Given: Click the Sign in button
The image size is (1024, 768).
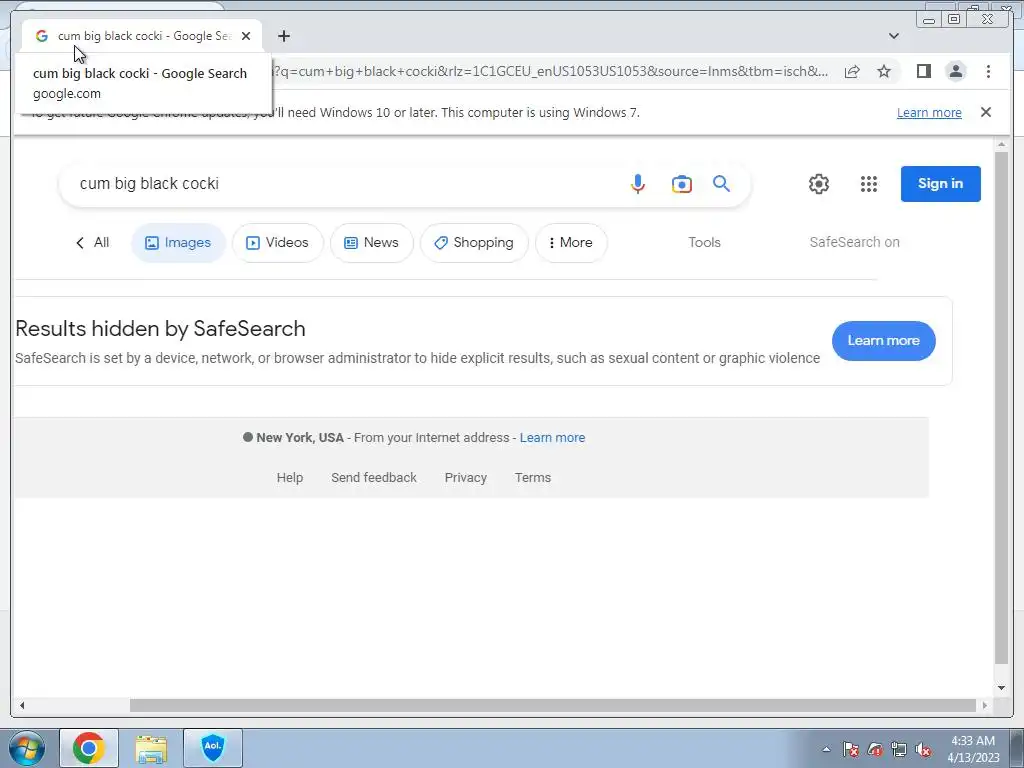Looking at the screenshot, I should click(940, 184).
